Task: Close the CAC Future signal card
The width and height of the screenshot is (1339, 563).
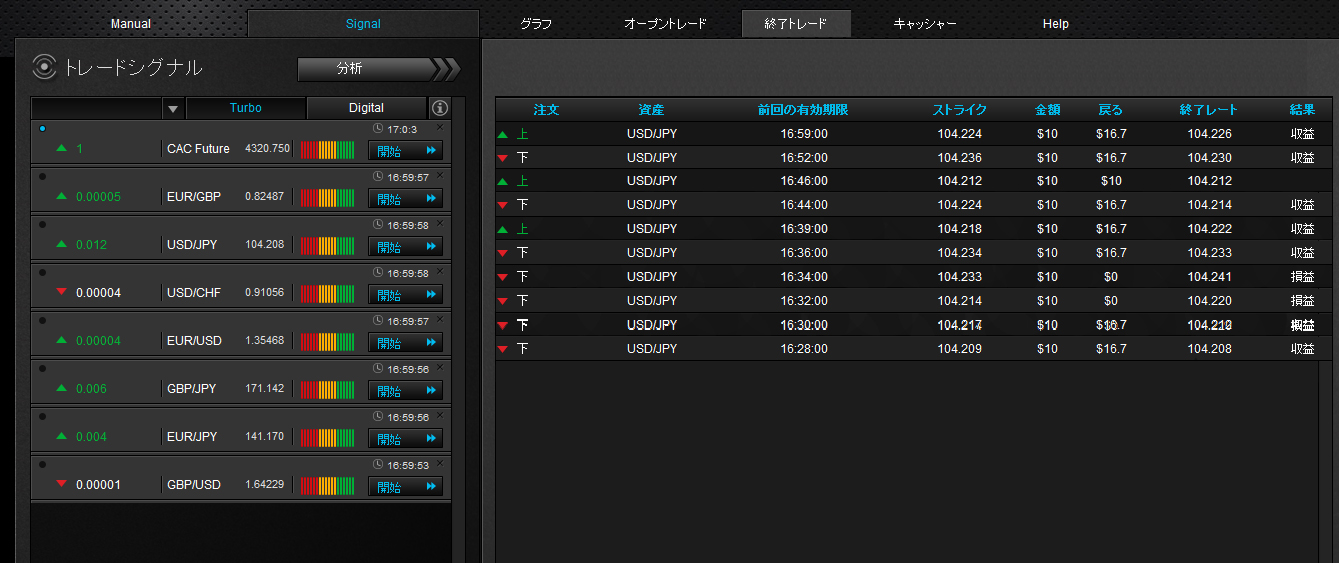Action: tap(440, 127)
